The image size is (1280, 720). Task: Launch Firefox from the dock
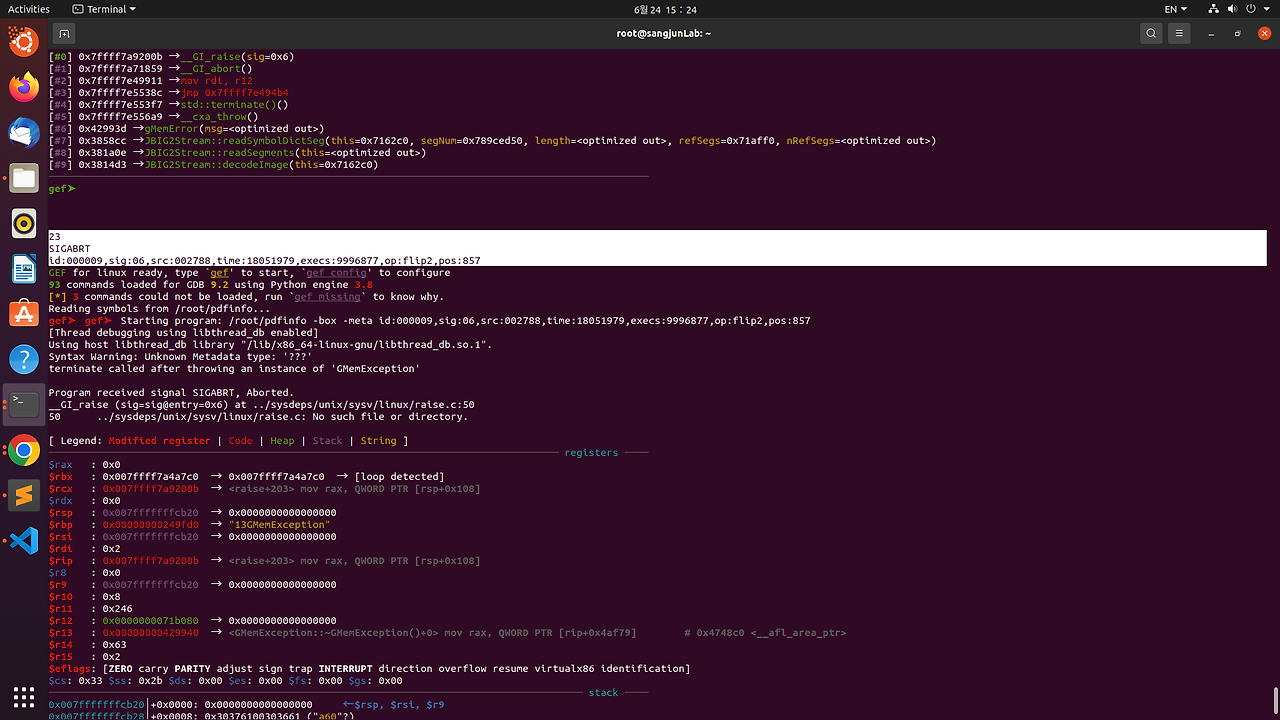point(24,87)
